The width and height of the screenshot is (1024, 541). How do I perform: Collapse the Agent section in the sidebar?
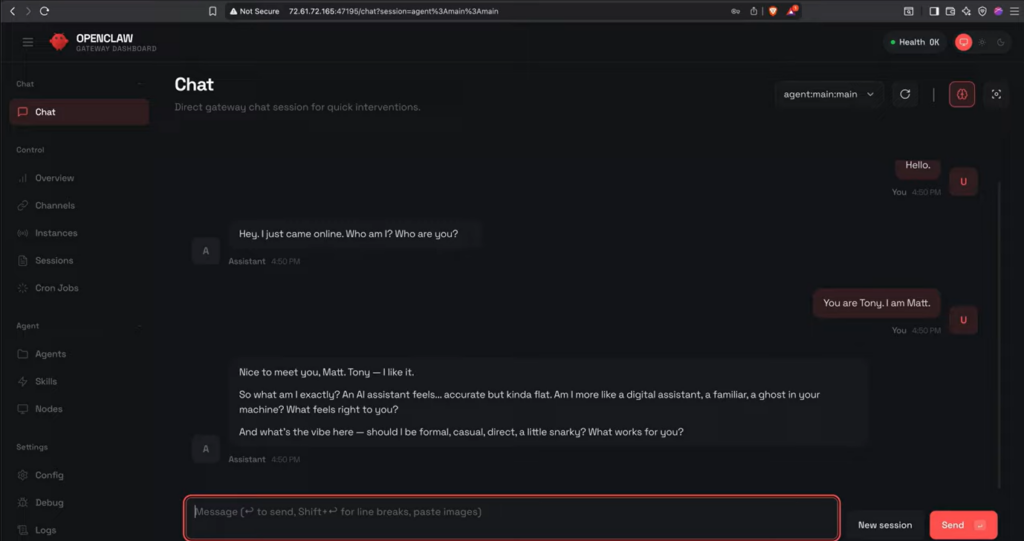(x=139, y=326)
